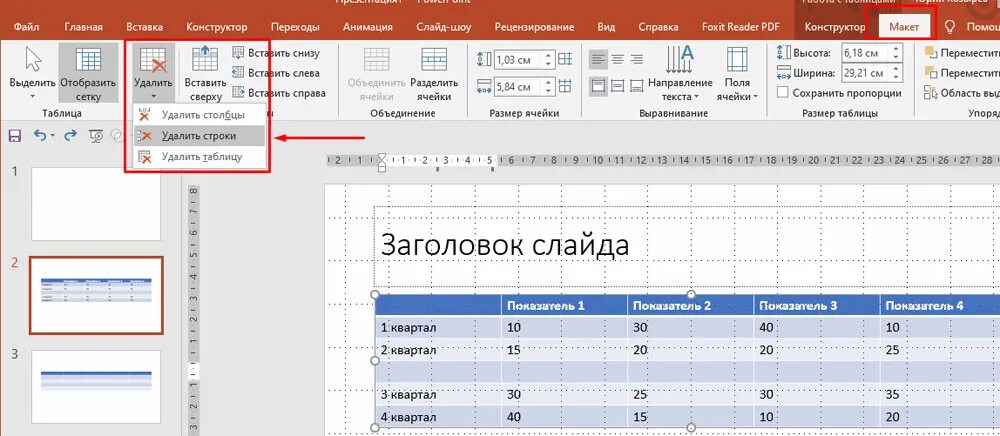Viewport: 1000px width, 436px height.
Task: Click the cell height field 1,03 см
Action: [517, 60]
